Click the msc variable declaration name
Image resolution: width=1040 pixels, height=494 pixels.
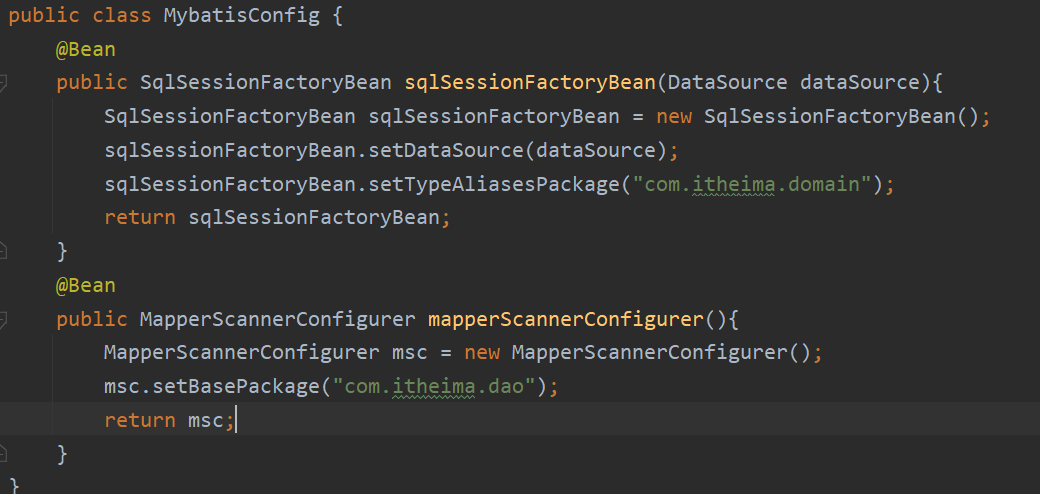[410, 352]
